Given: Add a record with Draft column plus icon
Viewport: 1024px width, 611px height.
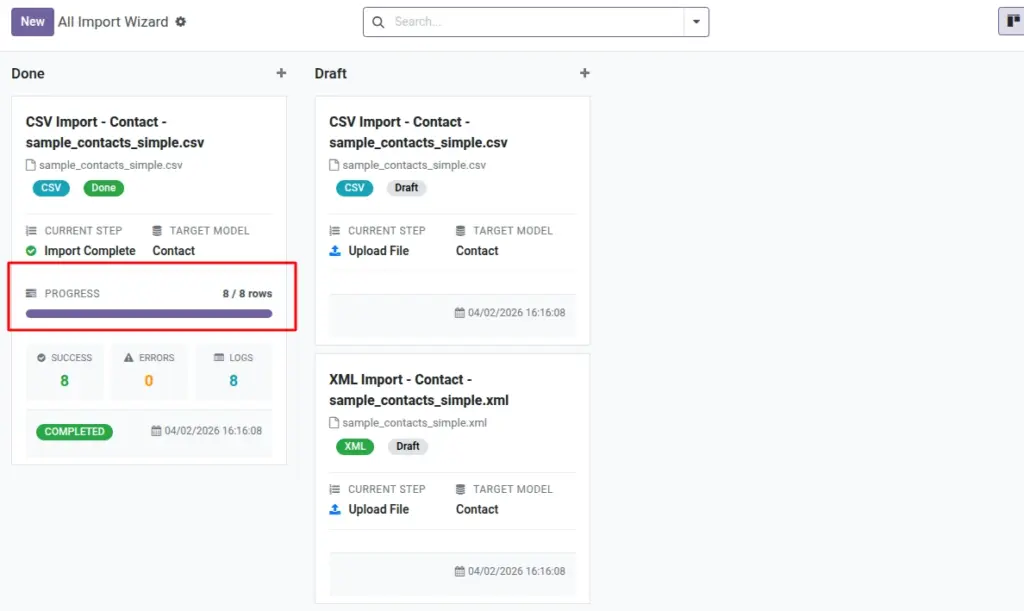Looking at the screenshot, I should click(584, 73).
